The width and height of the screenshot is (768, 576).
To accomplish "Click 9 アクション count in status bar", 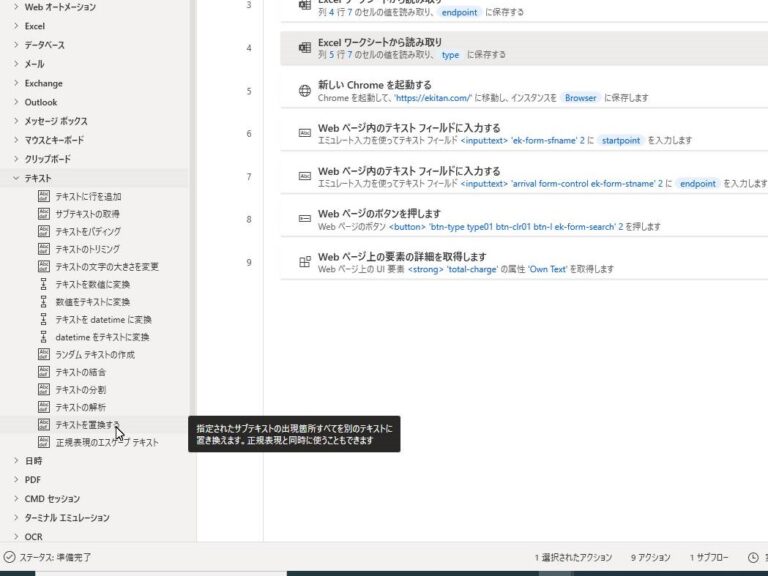I will [650, 557].
